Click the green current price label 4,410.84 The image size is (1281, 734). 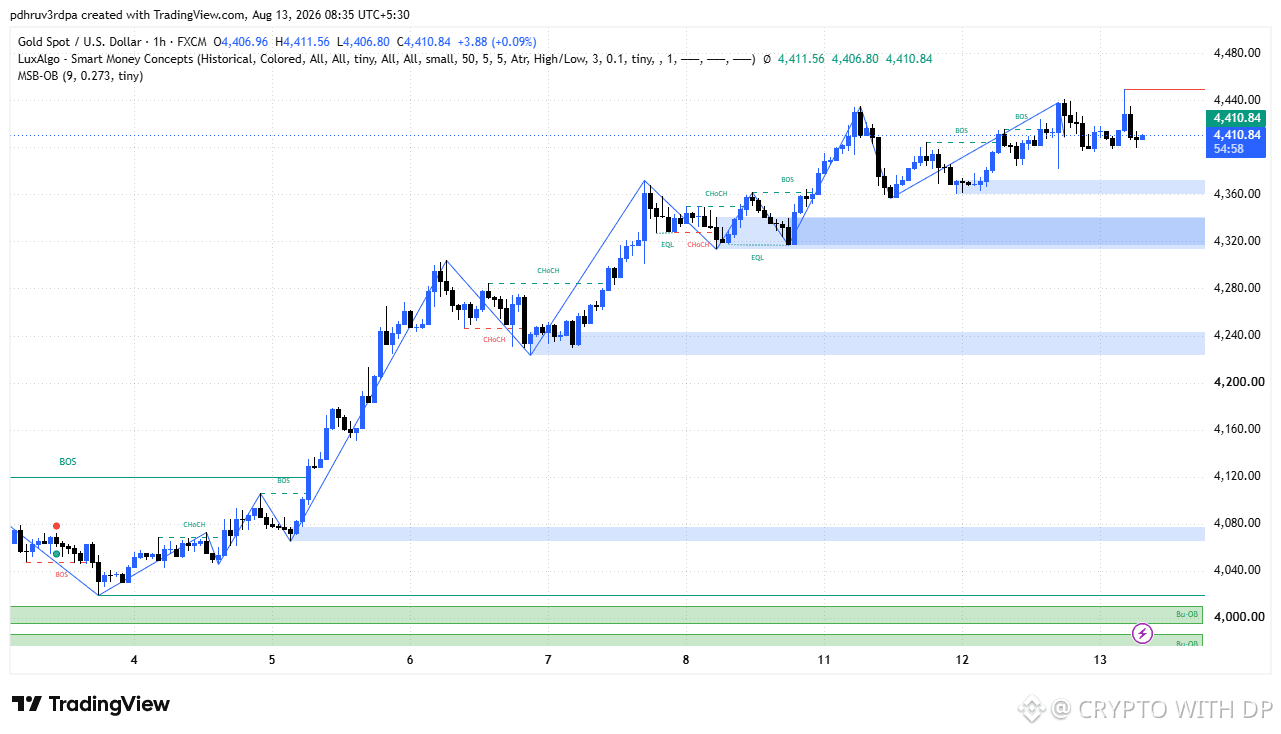1236,118
